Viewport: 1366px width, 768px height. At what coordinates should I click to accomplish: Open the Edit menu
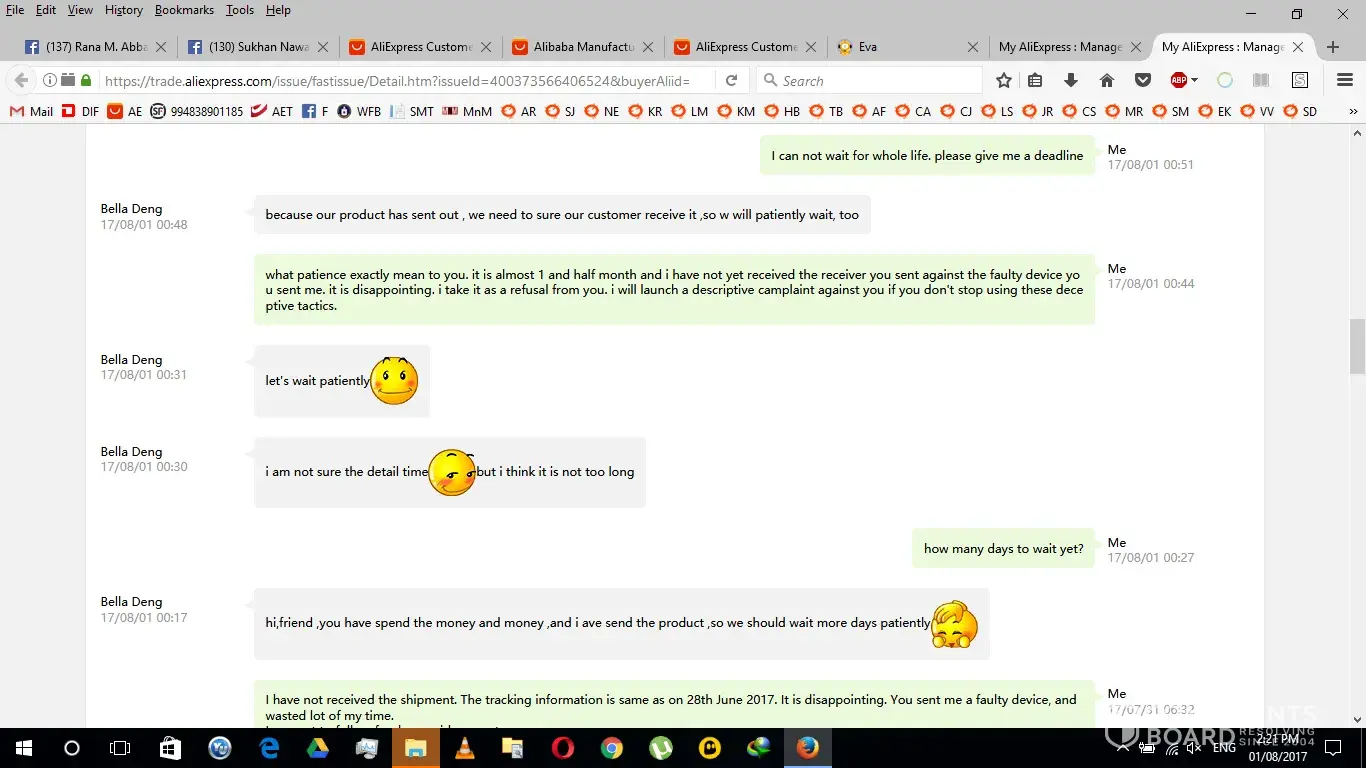46,10
